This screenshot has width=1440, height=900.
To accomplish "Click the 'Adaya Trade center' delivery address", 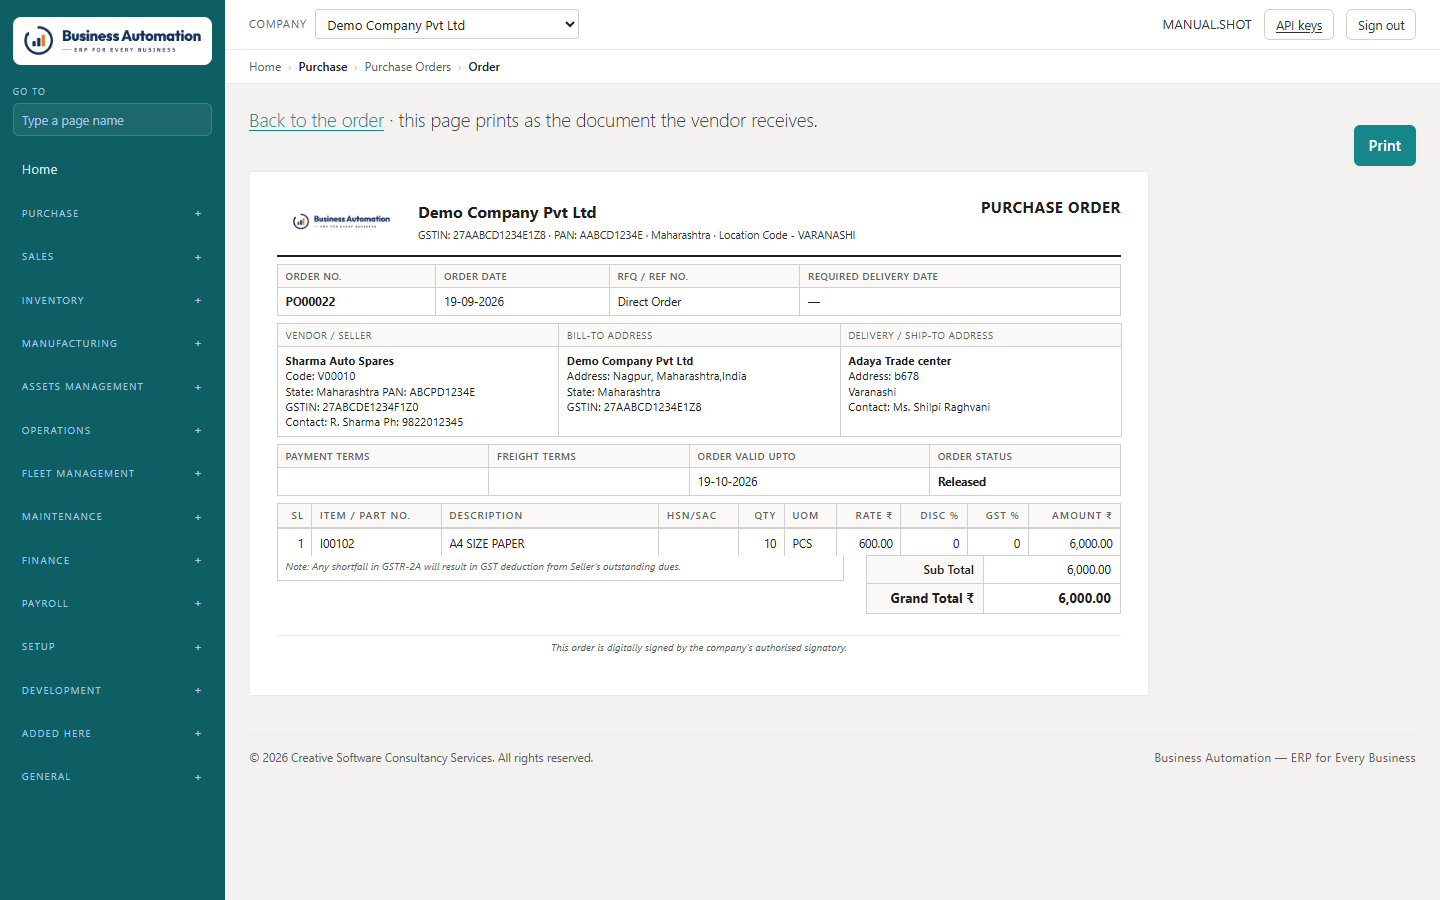I will 900,361.
